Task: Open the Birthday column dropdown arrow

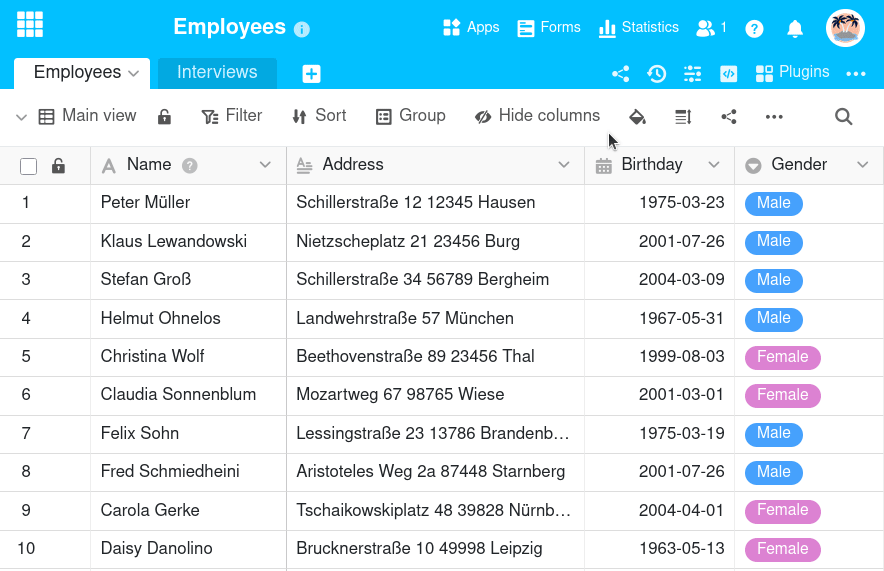Action: click(x=714, y=165)
